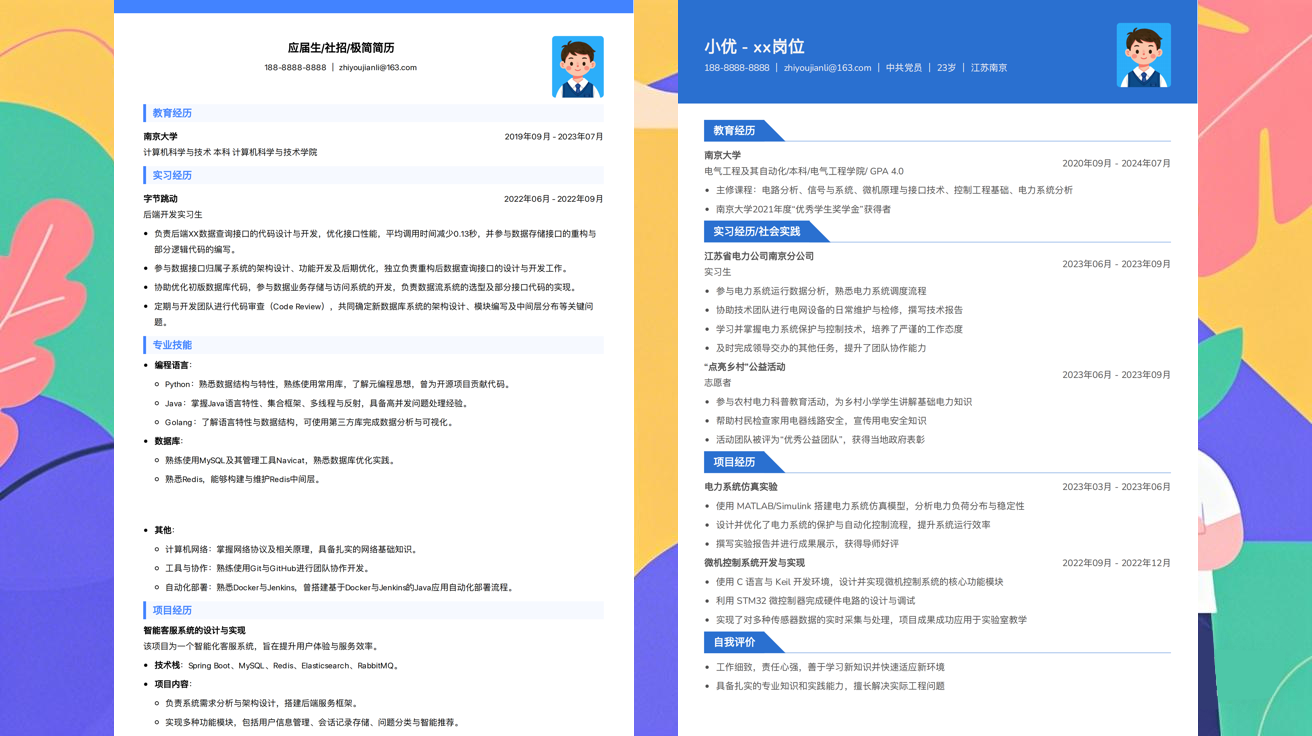Select company name 字节跳动
Image resolution: width=1312 pixels, height=736 pixels.
click(x=160, y=199)
